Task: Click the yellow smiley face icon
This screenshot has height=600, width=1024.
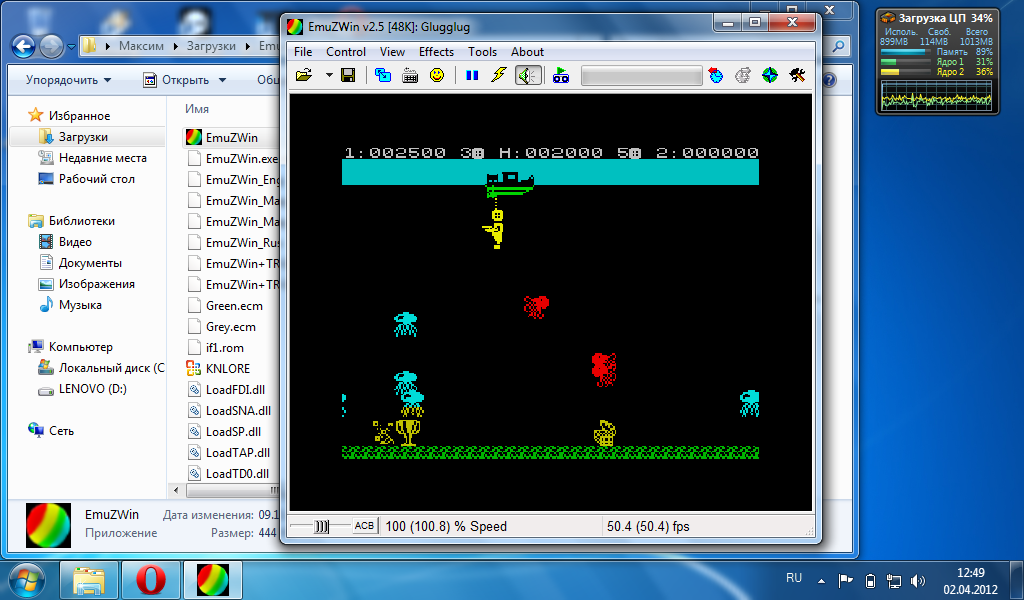Action: point(437,75)
